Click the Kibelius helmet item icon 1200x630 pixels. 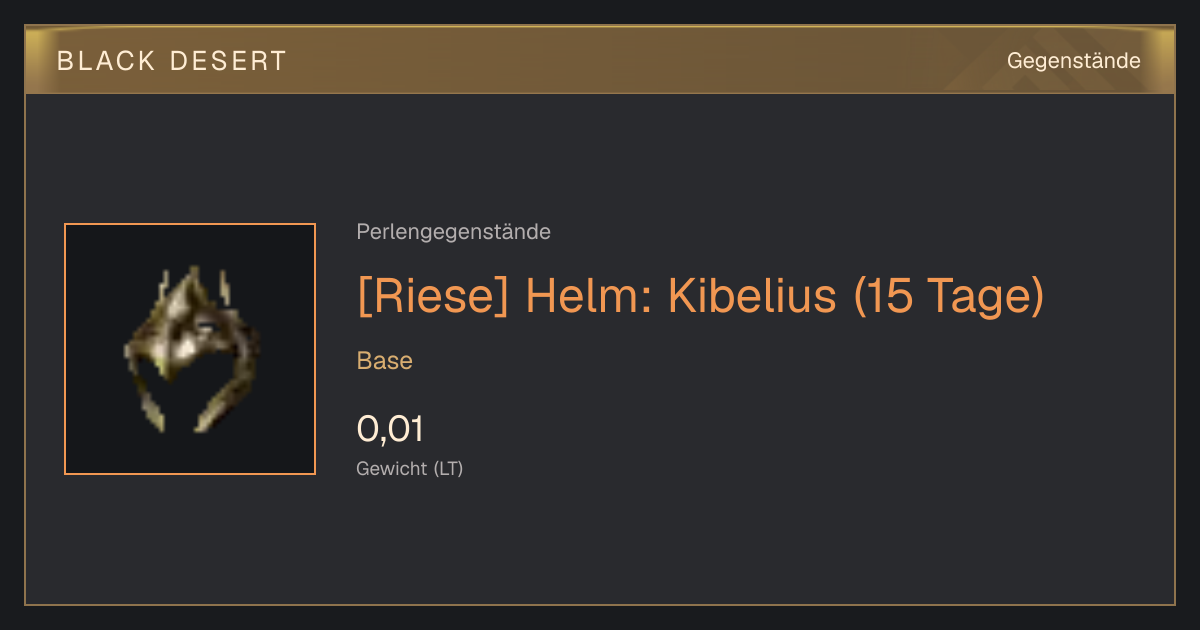point(190,349)
